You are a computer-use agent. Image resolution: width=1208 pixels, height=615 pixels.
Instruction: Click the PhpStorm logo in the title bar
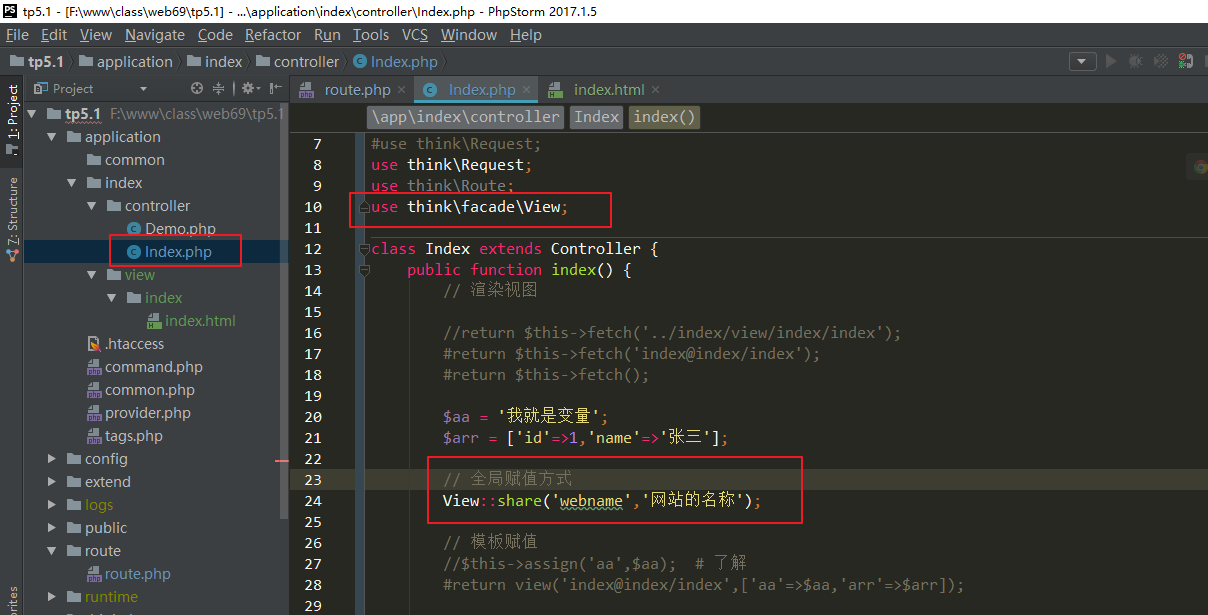tap(10, 10)
